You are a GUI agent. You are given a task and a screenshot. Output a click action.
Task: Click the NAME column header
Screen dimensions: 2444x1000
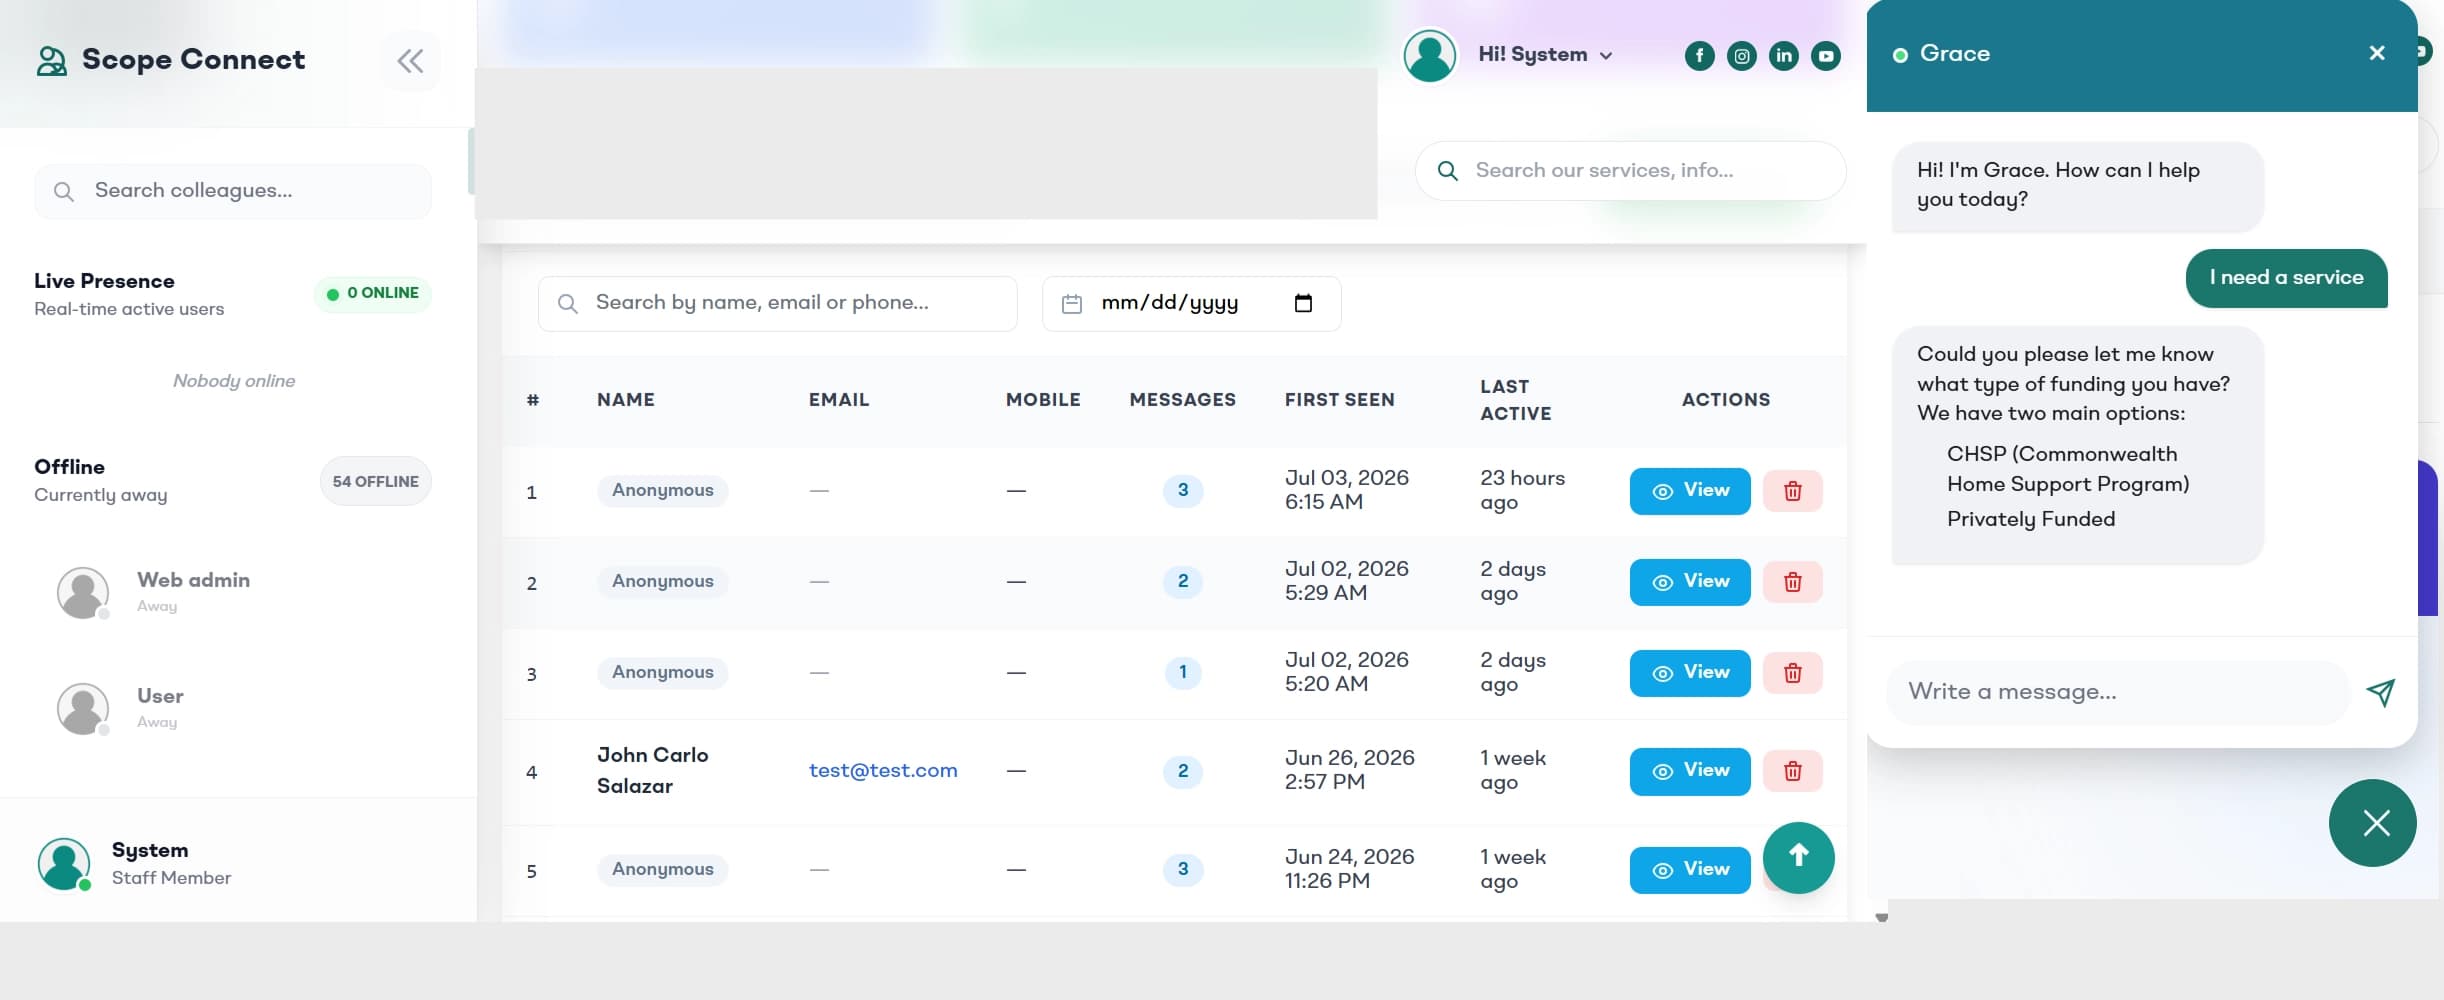tap(626, 400)
